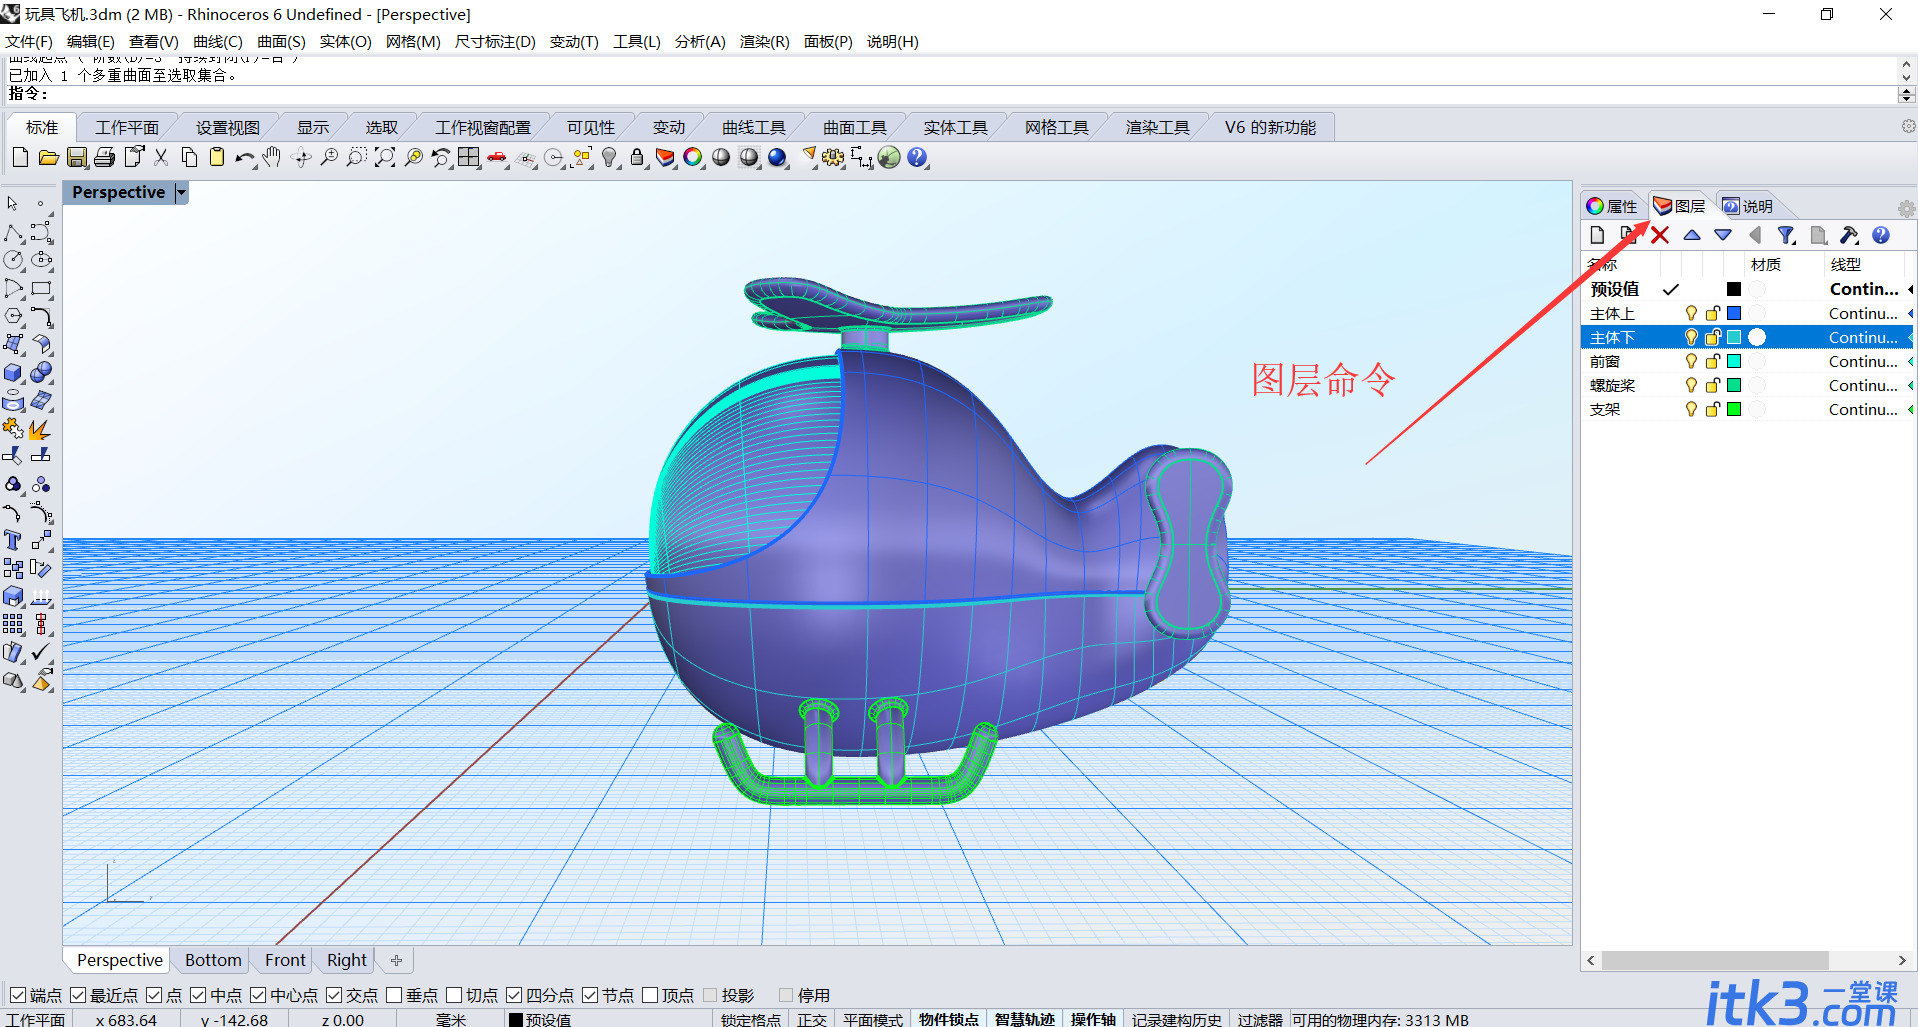Move layer up with the blue up triangle
Screen dimensions: 1918x1027
(x=1692, y=235)
